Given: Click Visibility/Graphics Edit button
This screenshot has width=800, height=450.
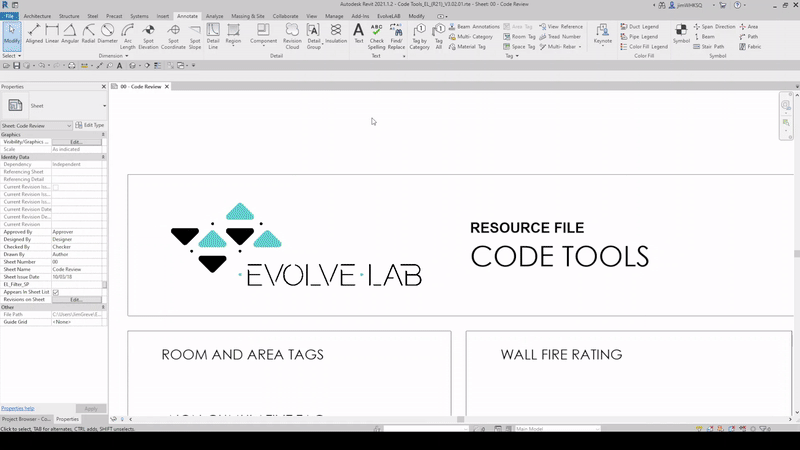Looking at the screenshot, I should tap(77, 142).
